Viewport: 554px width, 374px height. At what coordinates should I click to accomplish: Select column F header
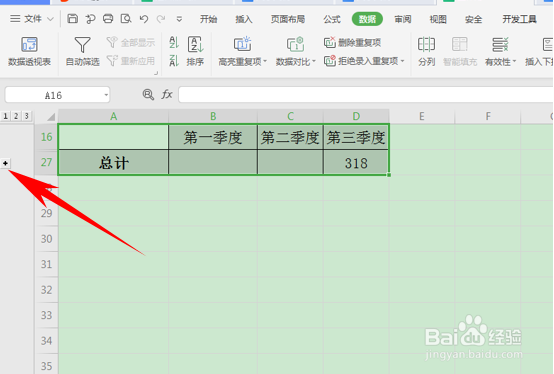coord(488,117)
